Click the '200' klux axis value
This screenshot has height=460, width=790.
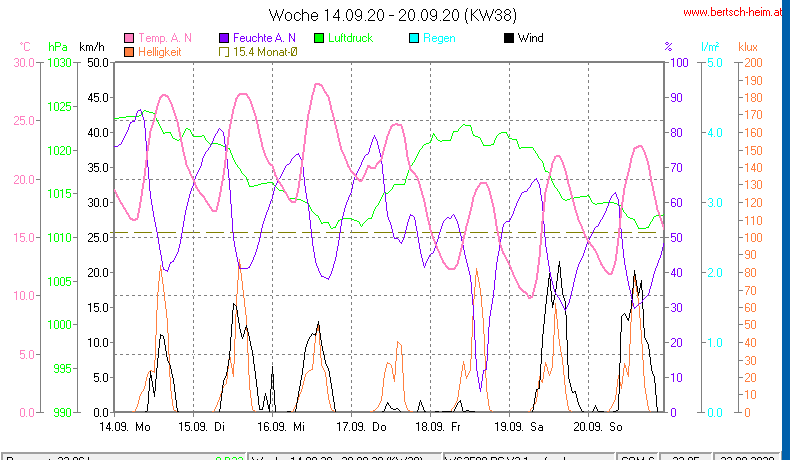pos(754,63)
